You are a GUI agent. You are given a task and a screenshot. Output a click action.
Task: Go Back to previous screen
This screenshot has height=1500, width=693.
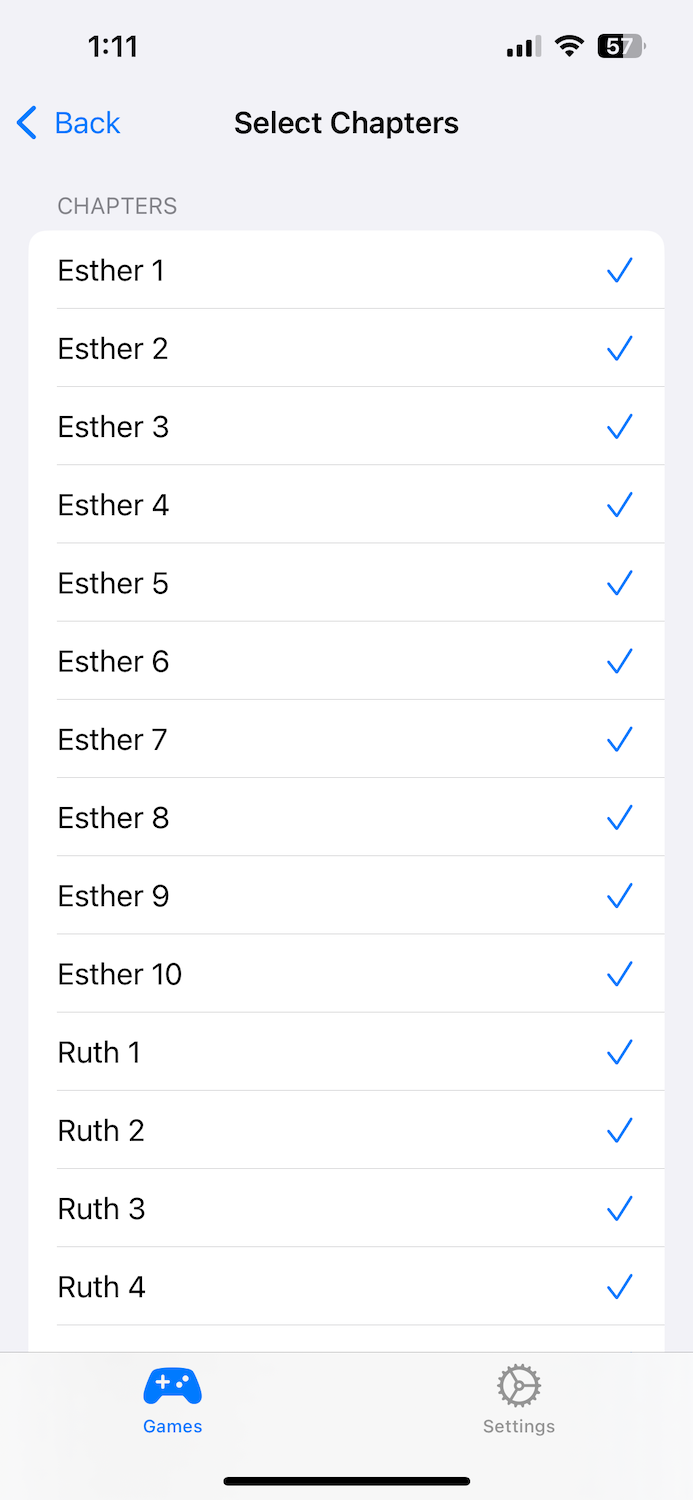(x=87, y=123)
